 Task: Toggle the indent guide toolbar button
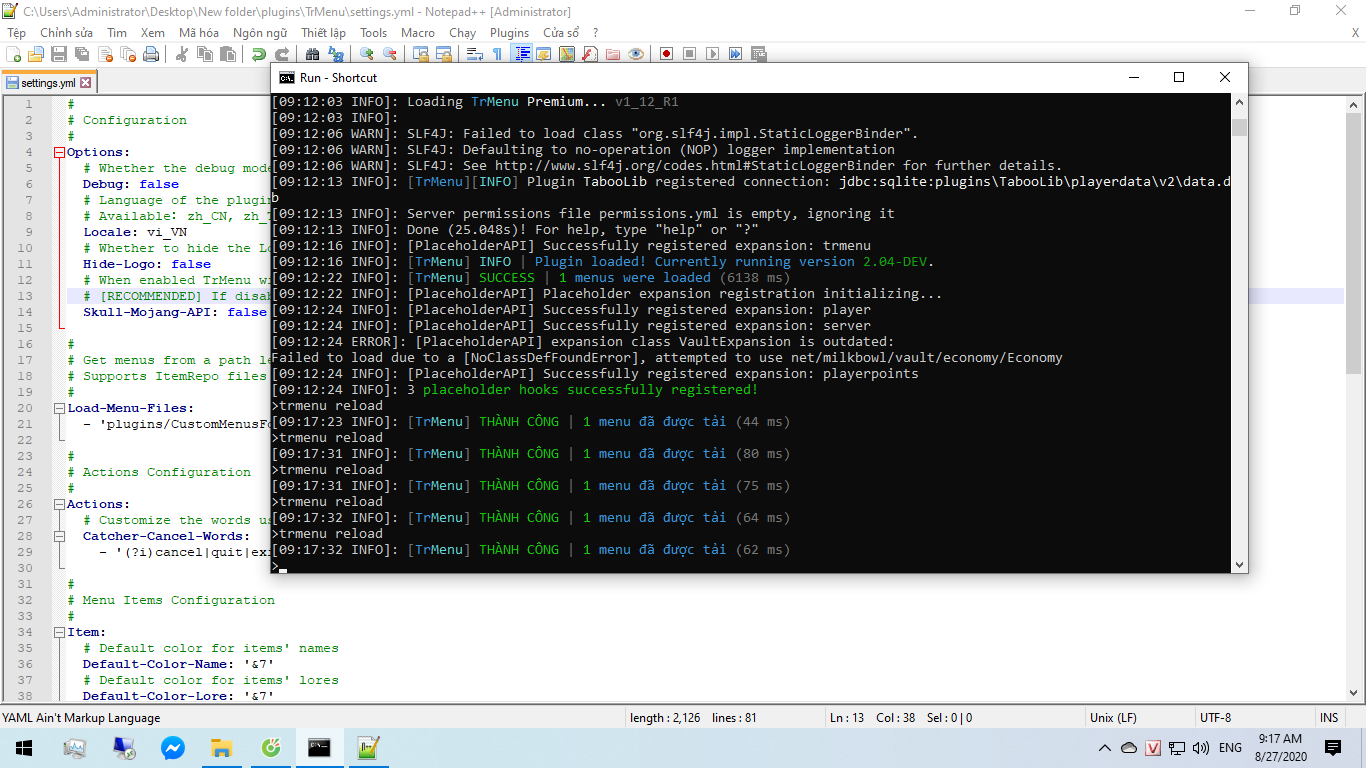click(x=521, y=54)
